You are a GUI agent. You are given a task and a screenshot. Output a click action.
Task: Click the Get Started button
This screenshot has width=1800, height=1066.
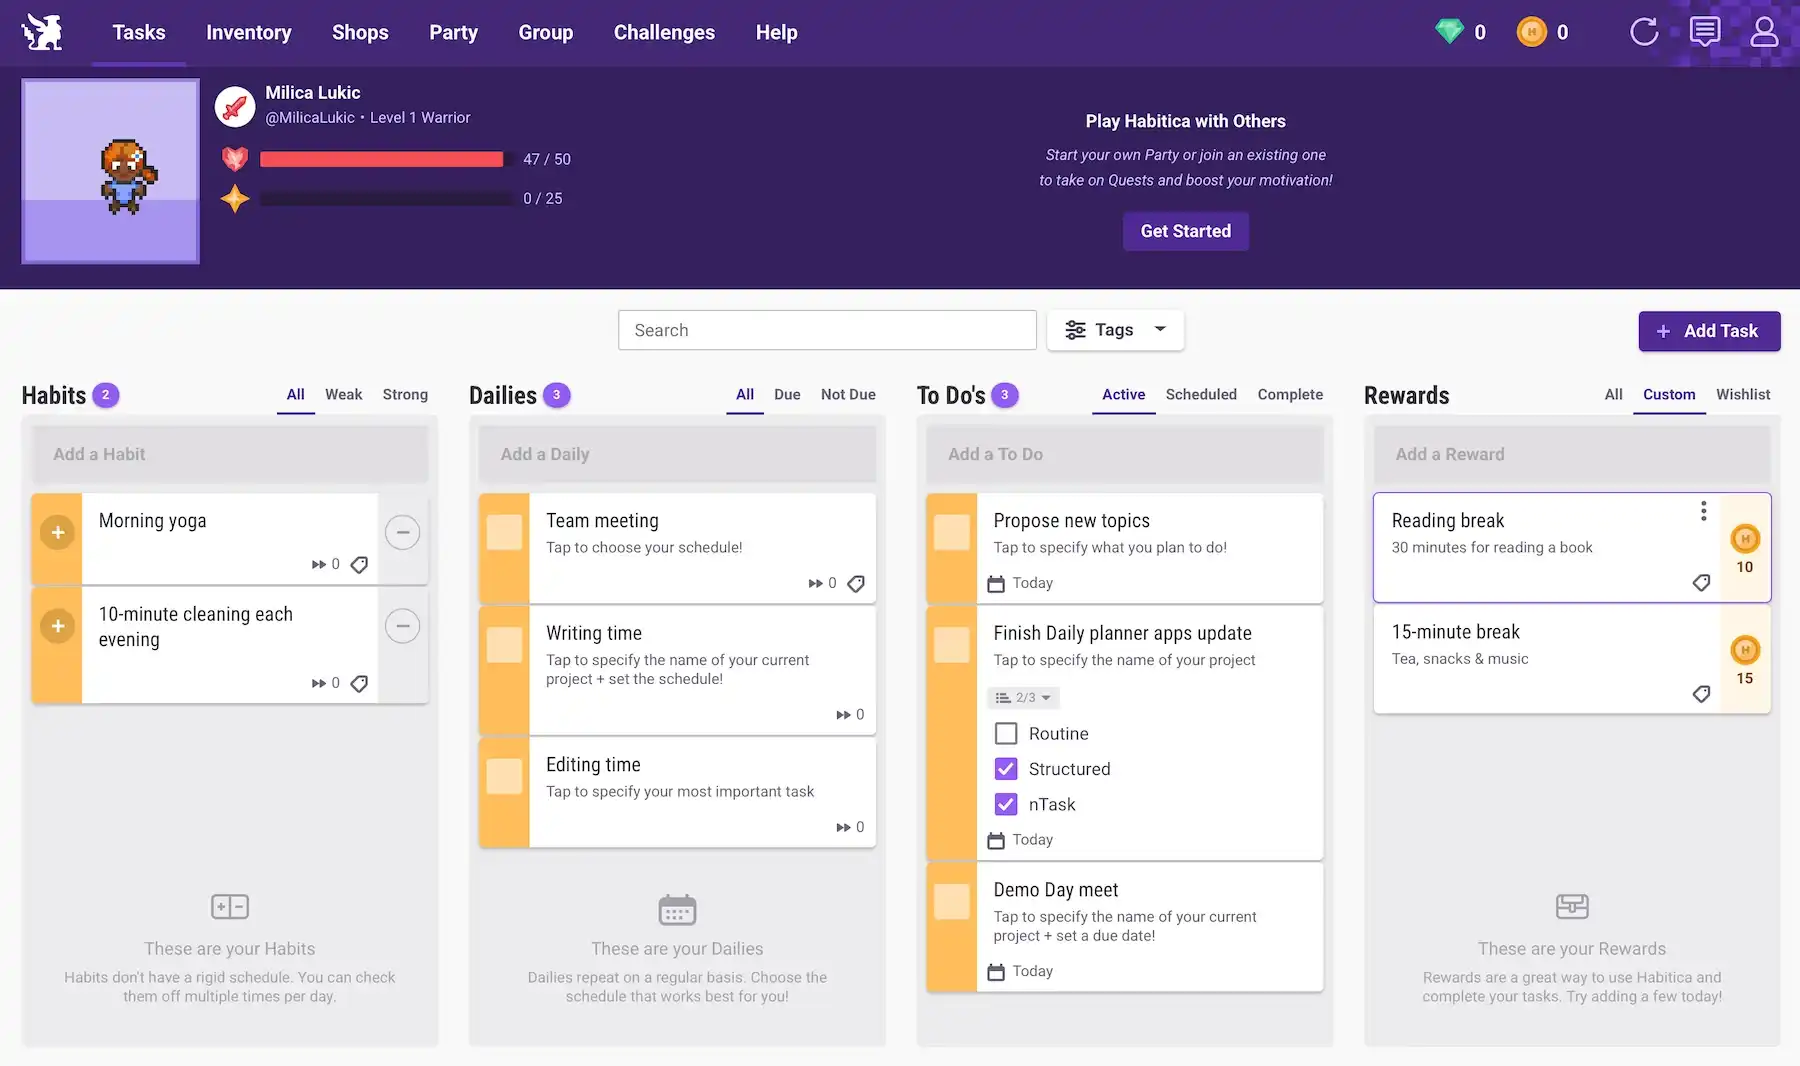pyautogui.click(x=1185, y=231)
